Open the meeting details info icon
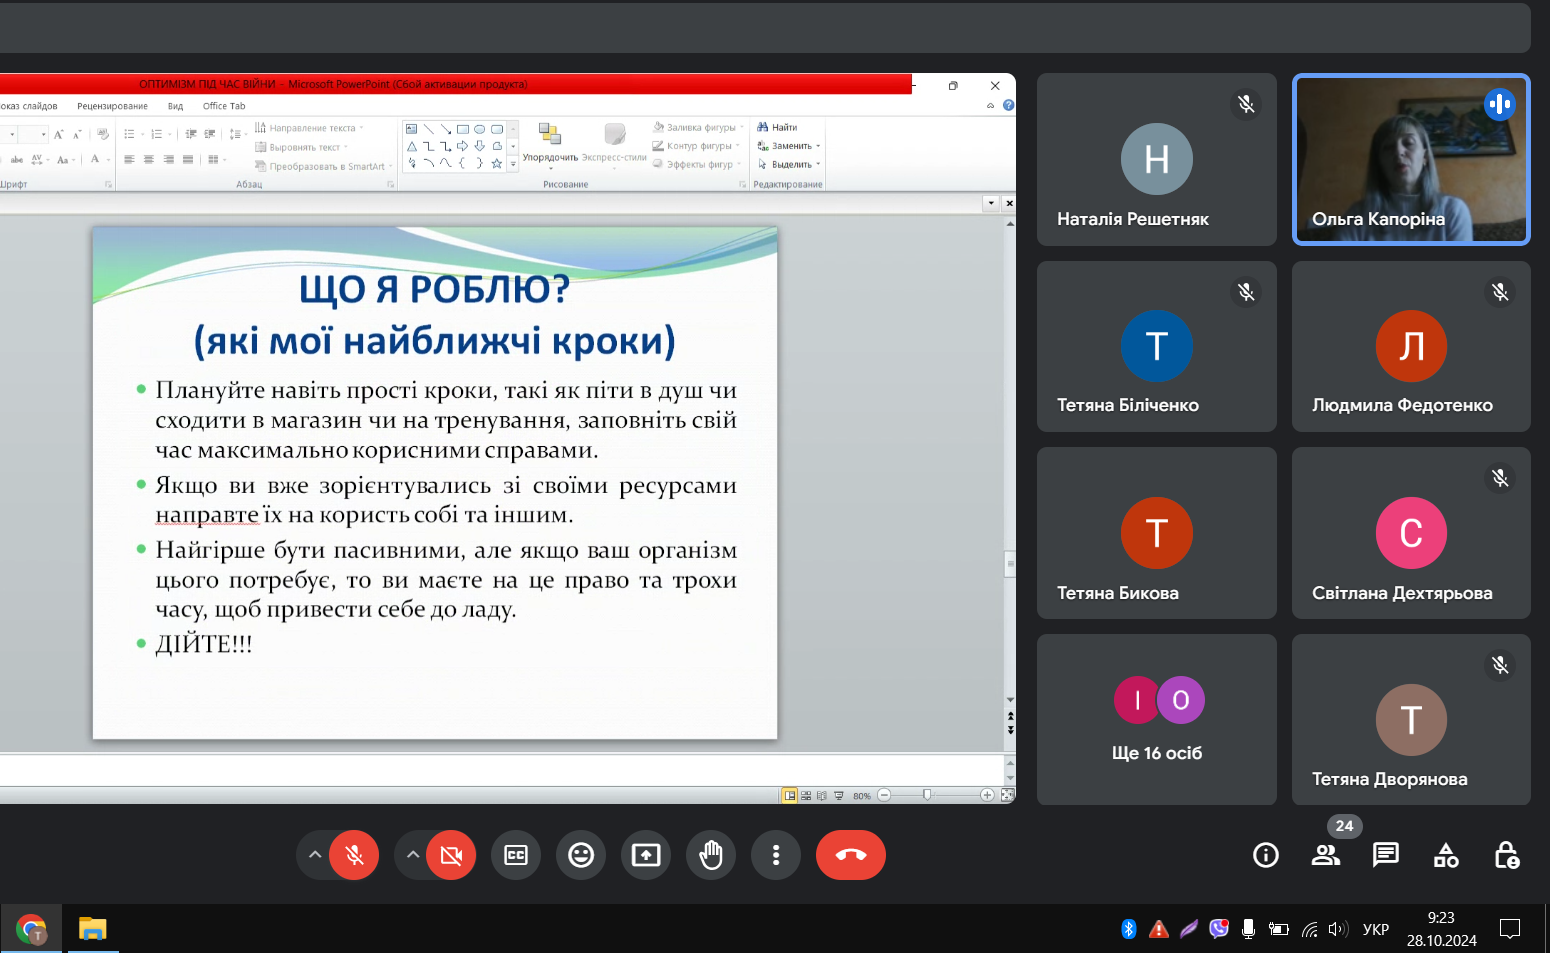1550x953 pixels. [x=1266, y=855]
